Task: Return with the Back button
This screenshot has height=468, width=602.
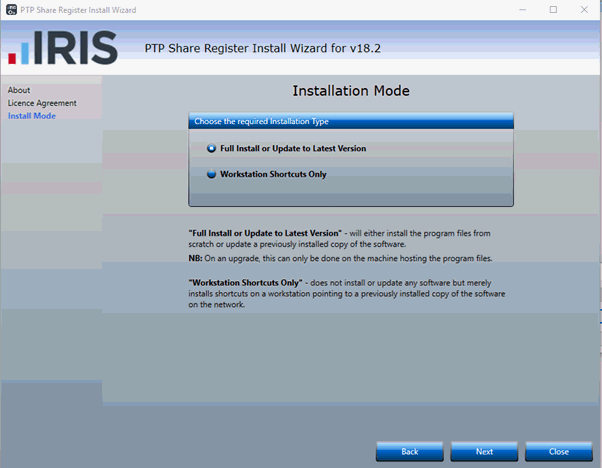Action: click(x=410, y=451)
